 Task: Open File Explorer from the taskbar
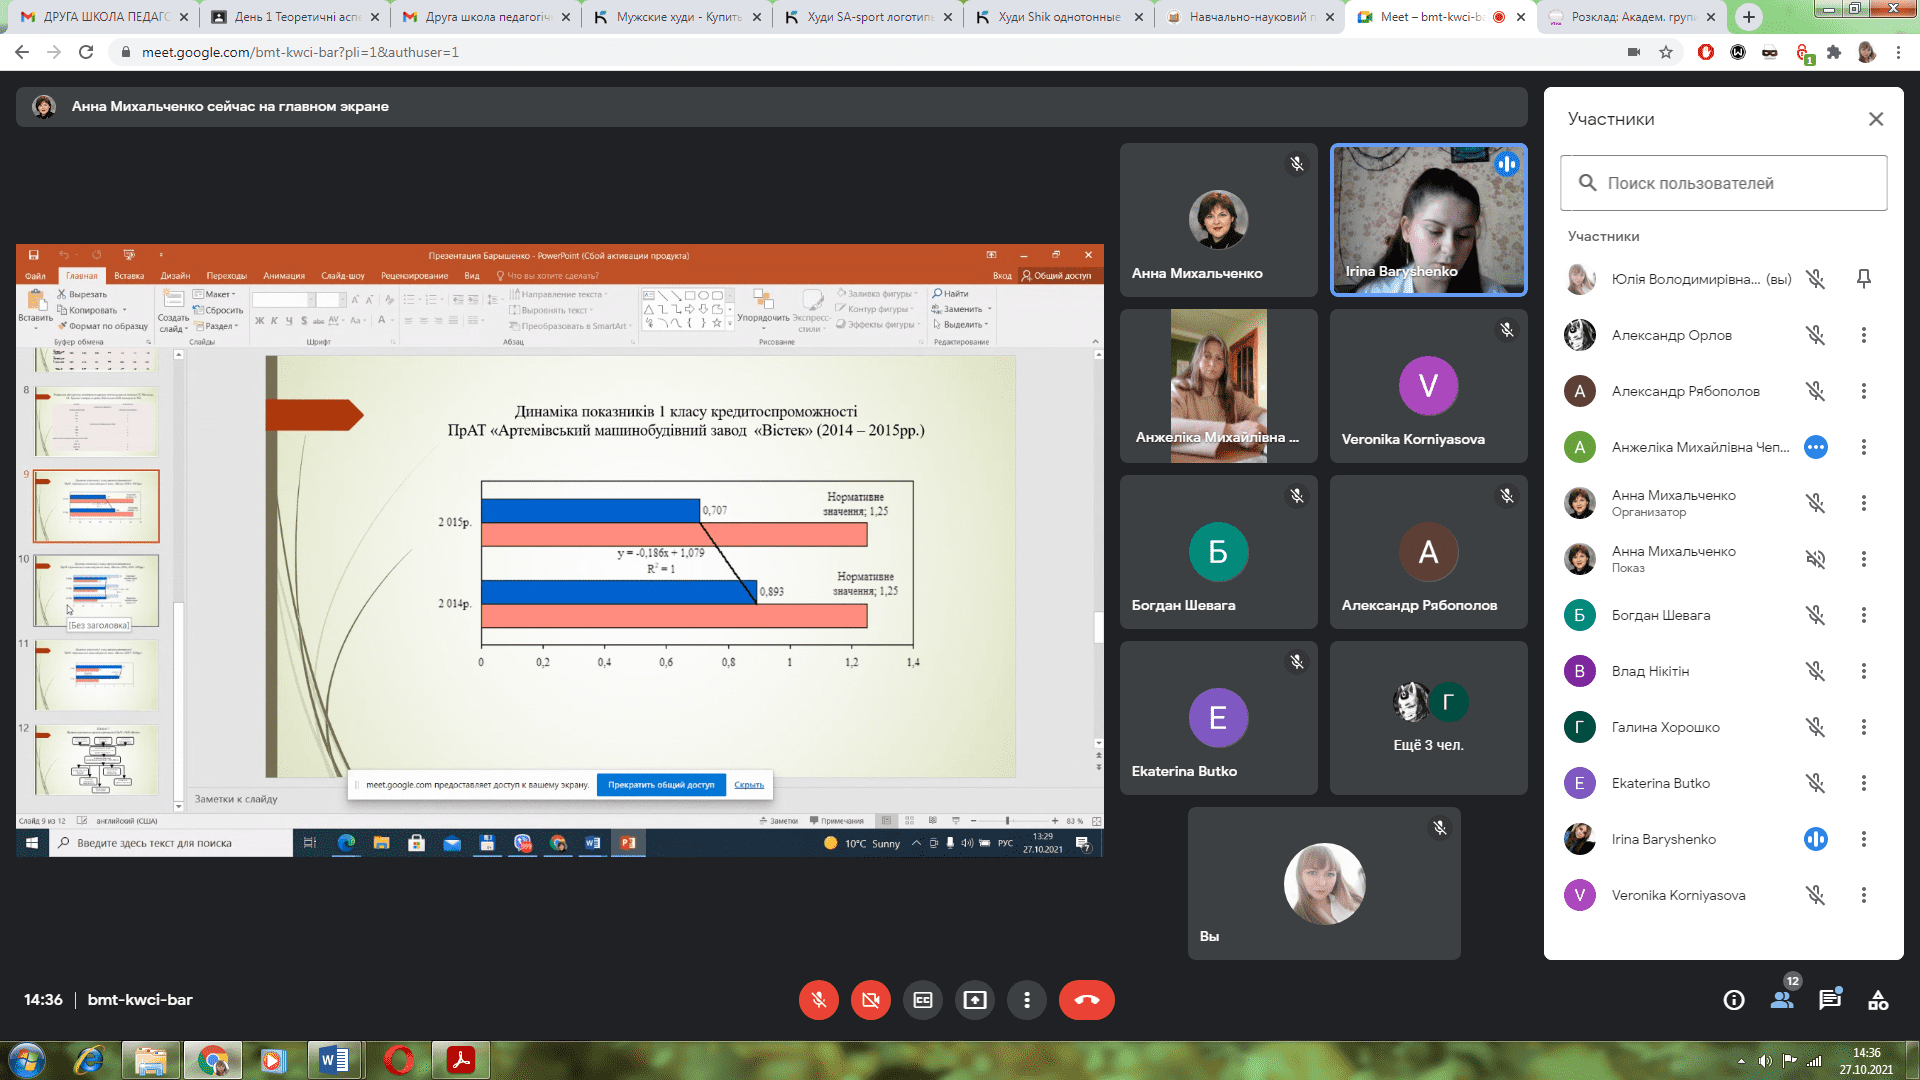(x=151, y=1060)
